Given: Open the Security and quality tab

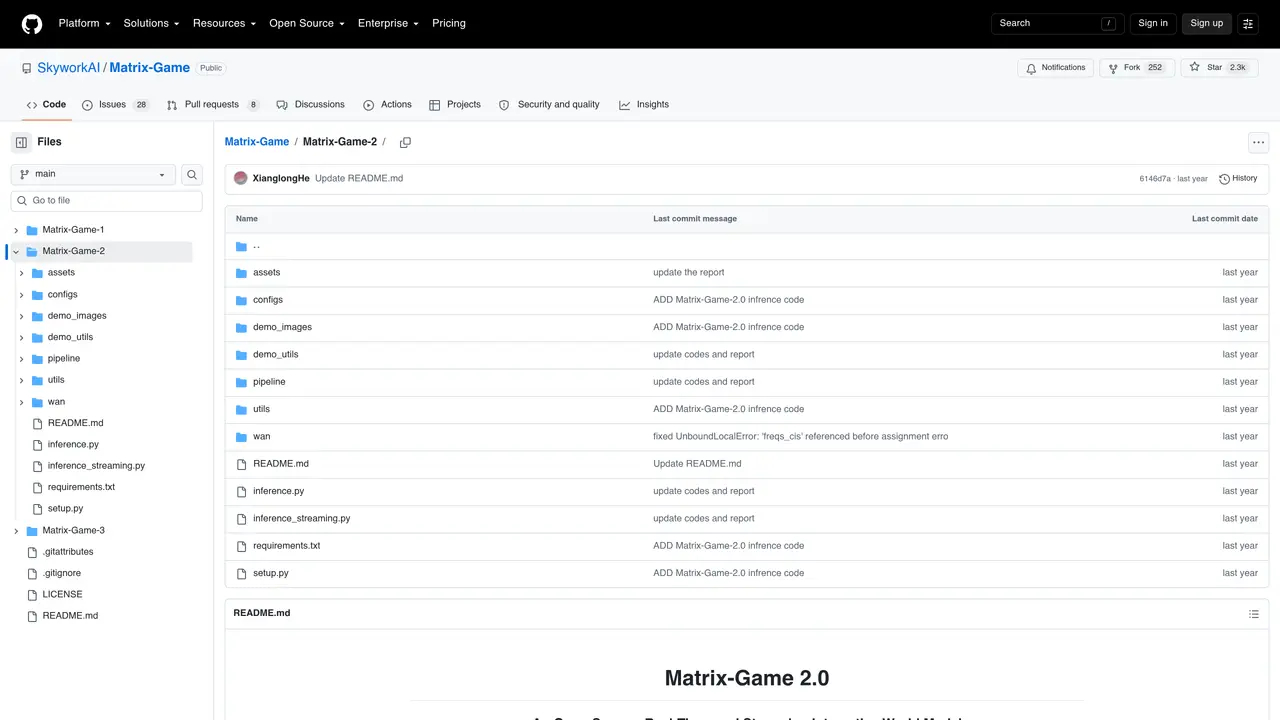Looking at the screenshot, I should (549, 105).
